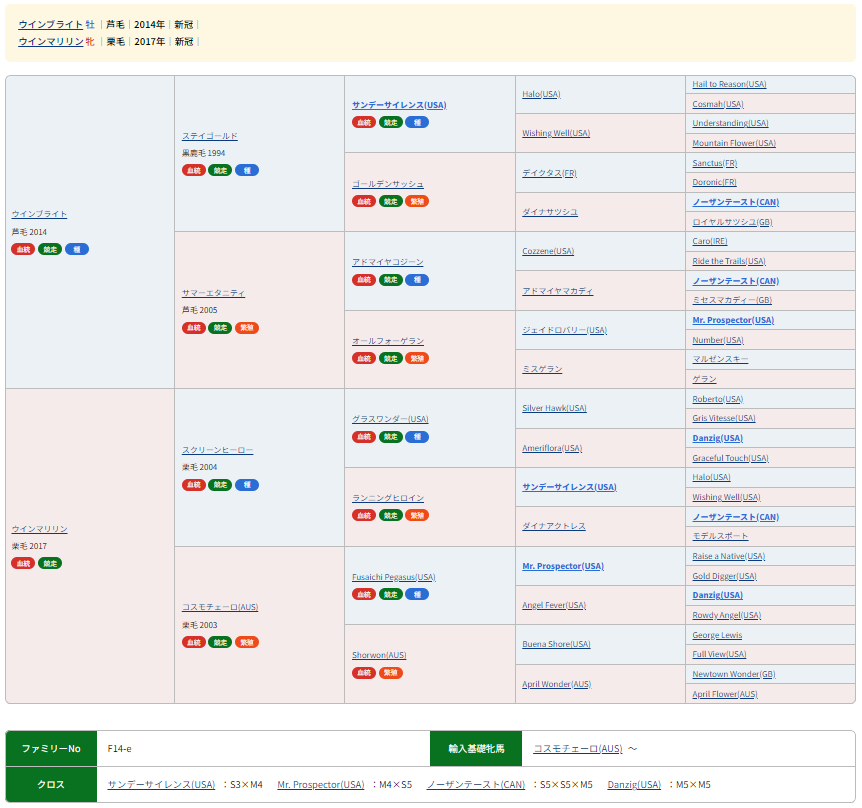Viewport: 862px width, 808px height.
Task: Open Danzig(USA) in the クロス row
Action: click(634, 785)
